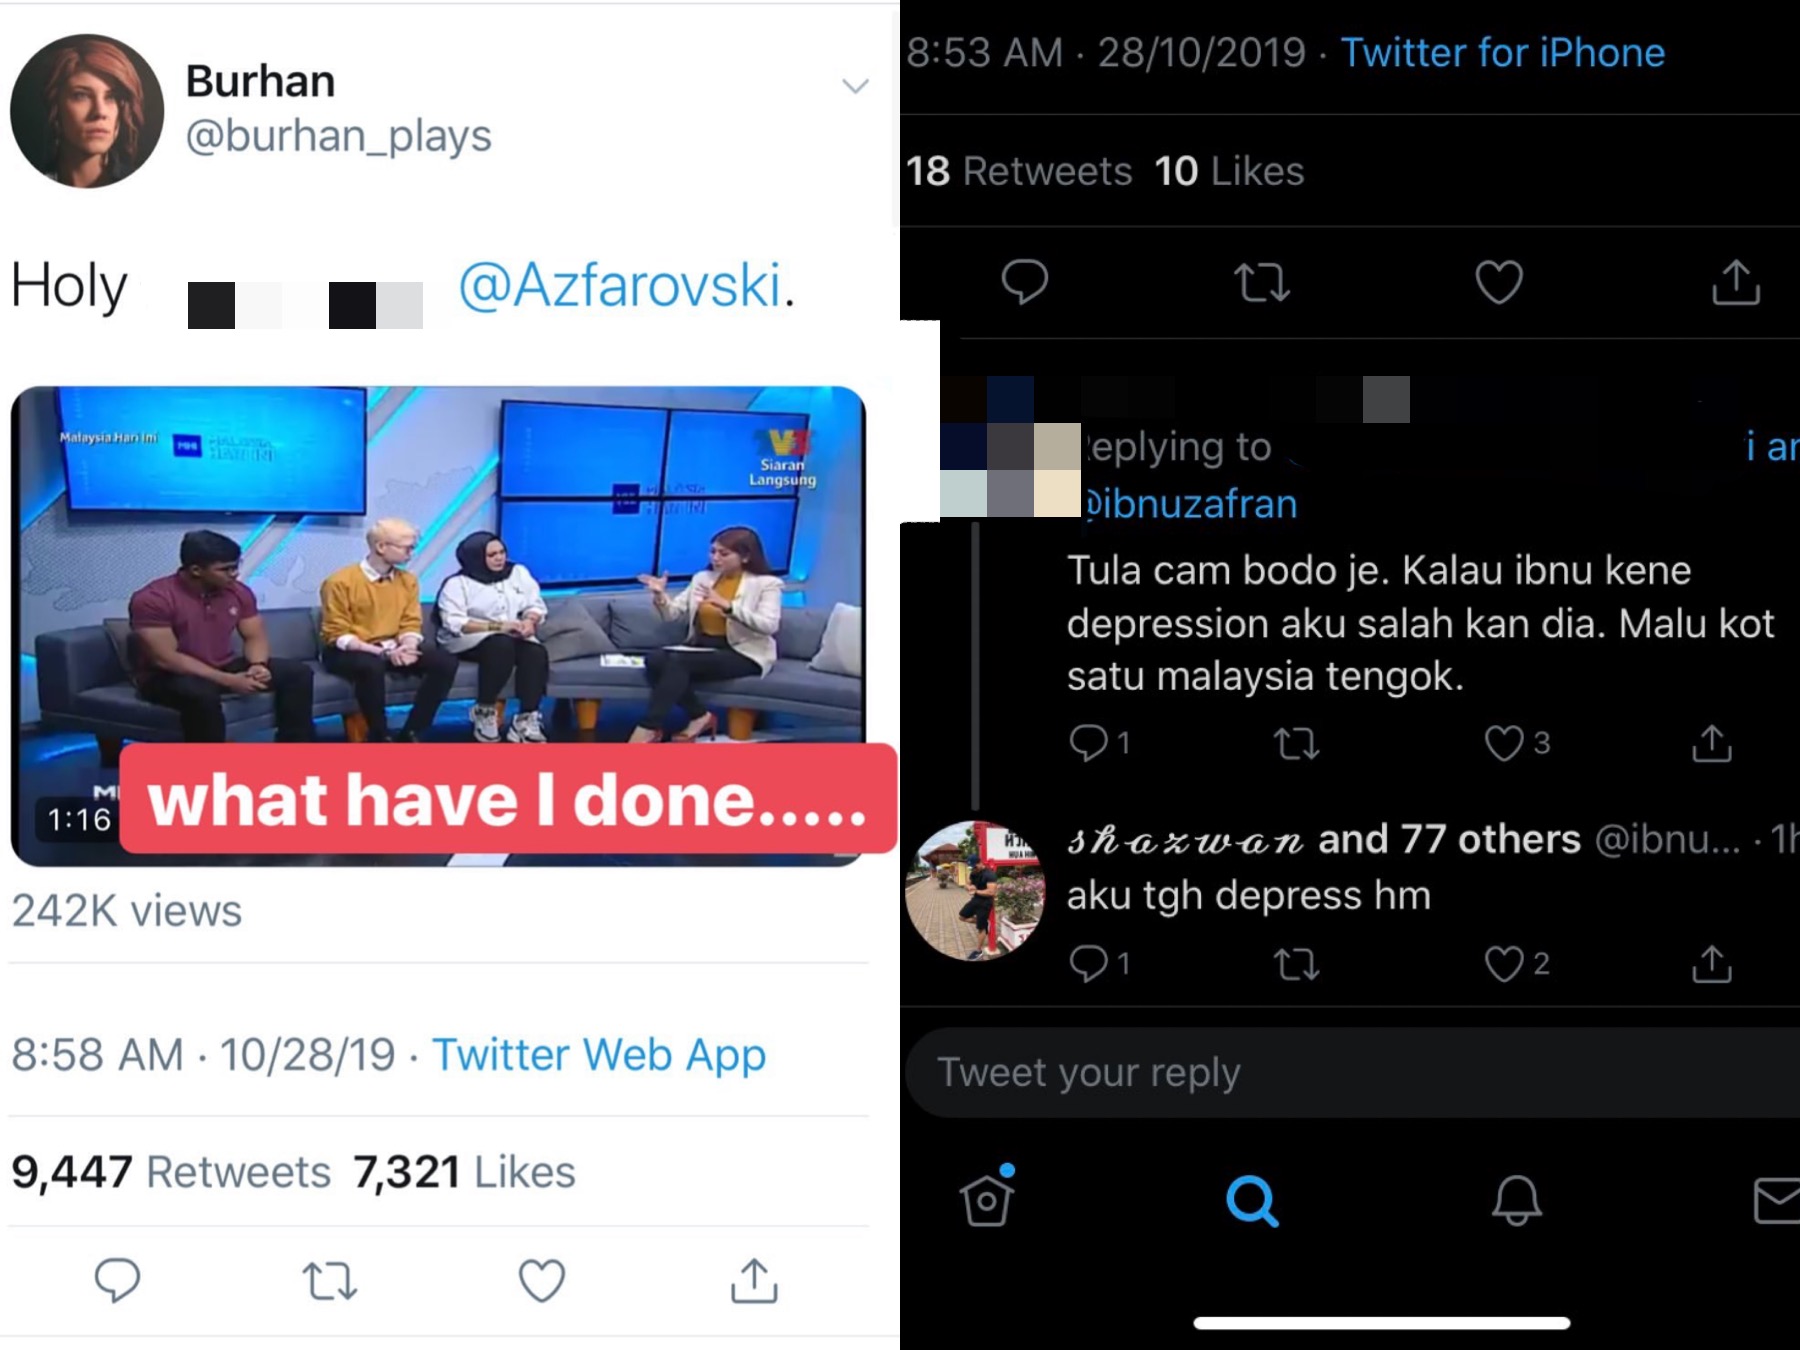1800x1350 pixels.
Task: Reply to Burhan's tweet
Action: pyautogui.click(x=117, y=1280)
